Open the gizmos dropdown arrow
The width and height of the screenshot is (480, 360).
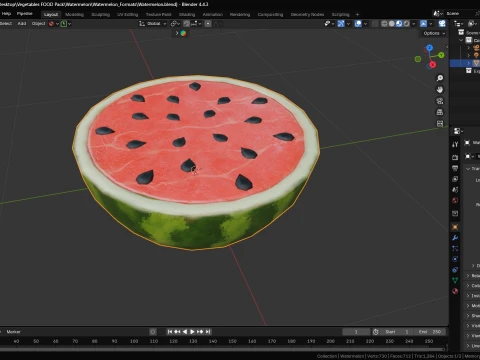click(348, 24)
